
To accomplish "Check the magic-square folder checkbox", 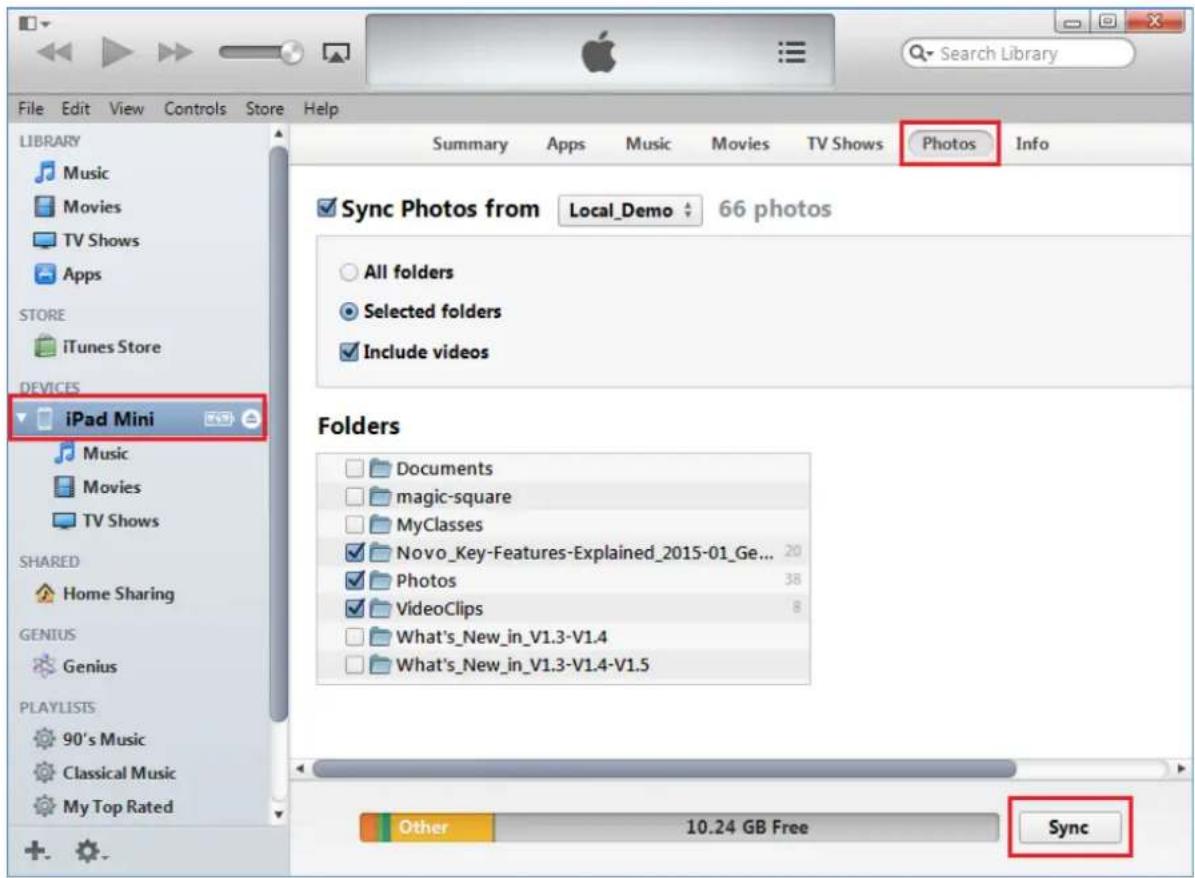I will [x=354, y=496].
